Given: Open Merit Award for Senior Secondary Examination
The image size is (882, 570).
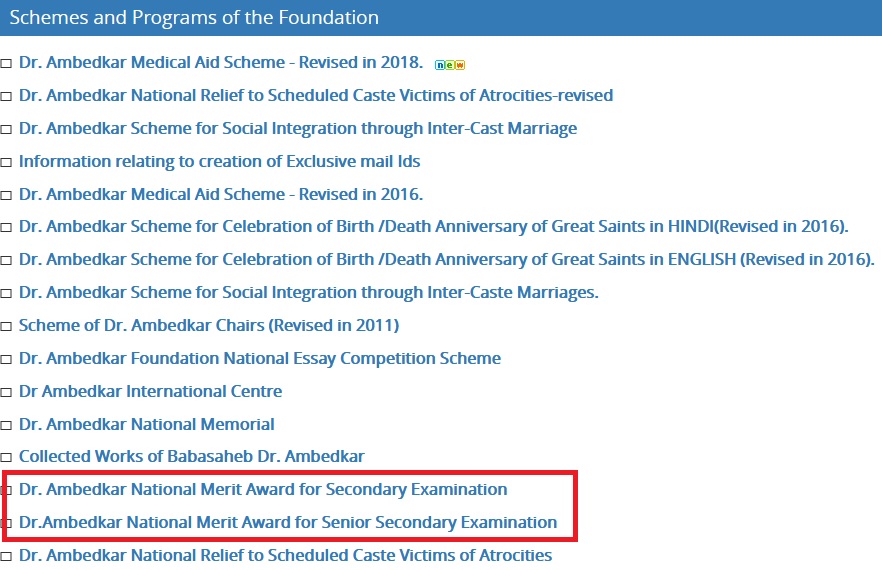Looking at the screenshot, I should point(288,522).
